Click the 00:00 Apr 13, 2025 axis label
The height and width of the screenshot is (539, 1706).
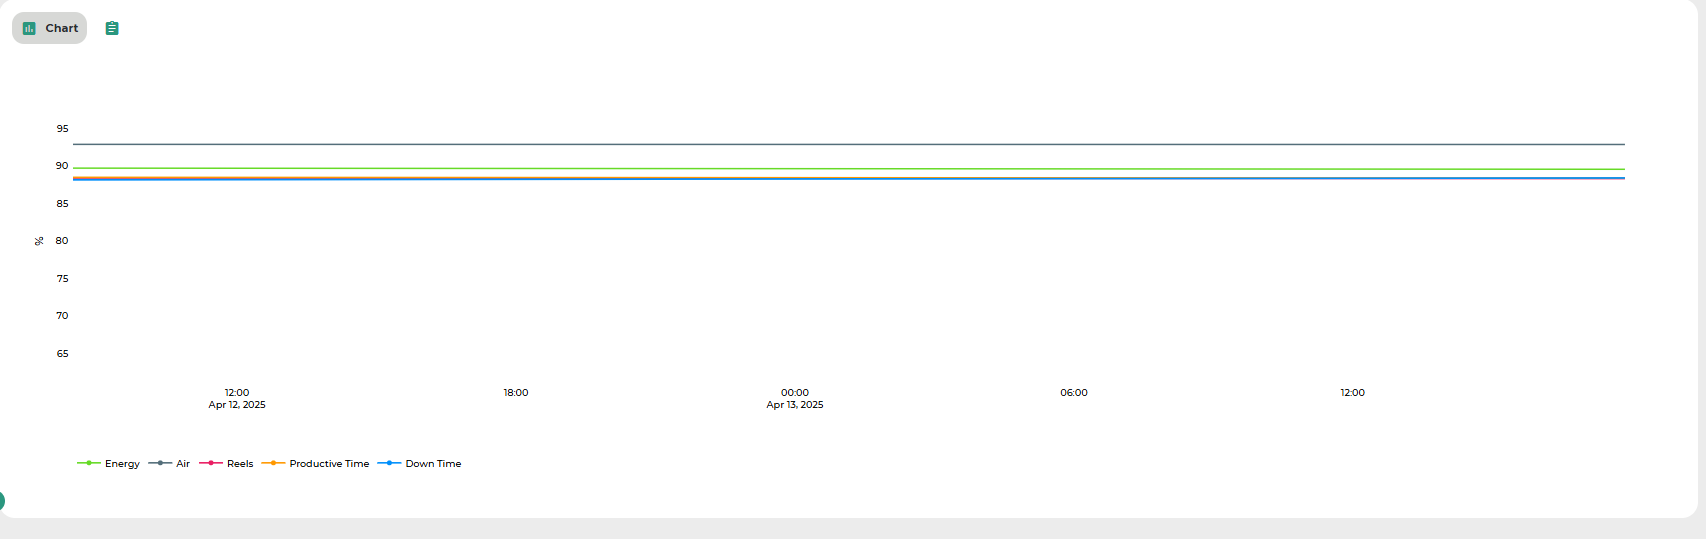795,398
